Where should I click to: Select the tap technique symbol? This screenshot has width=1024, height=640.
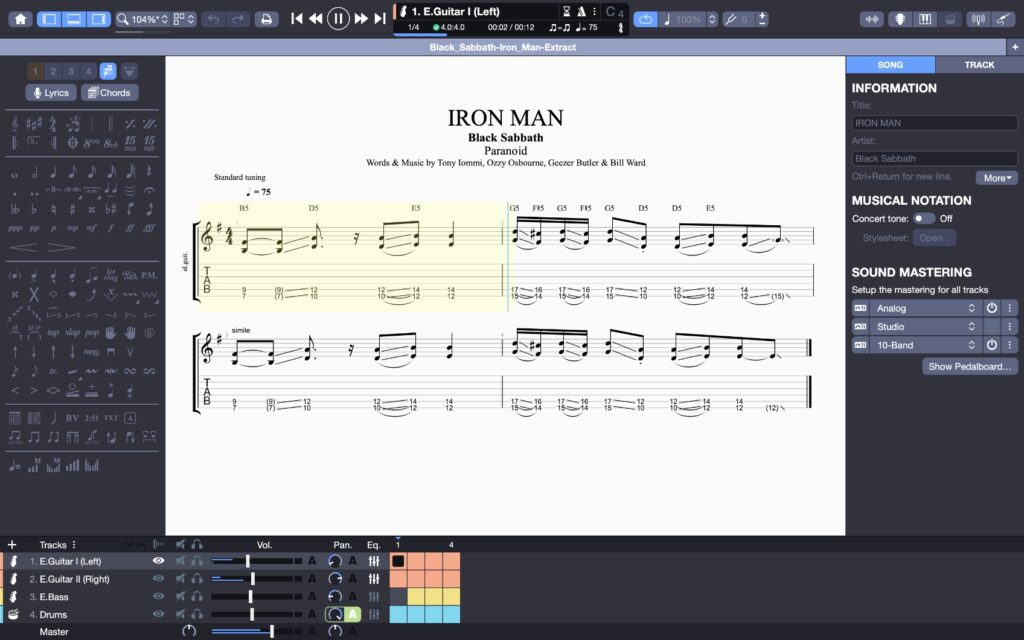pyautogui.click(x=53, y=333)
